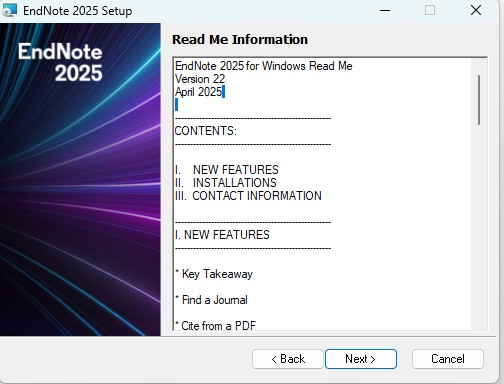Image resolution: width=504 pixels, height=384 pixels.
Task: Cancel the EndNote 2025 setup
Action: (x=448, y=359)
